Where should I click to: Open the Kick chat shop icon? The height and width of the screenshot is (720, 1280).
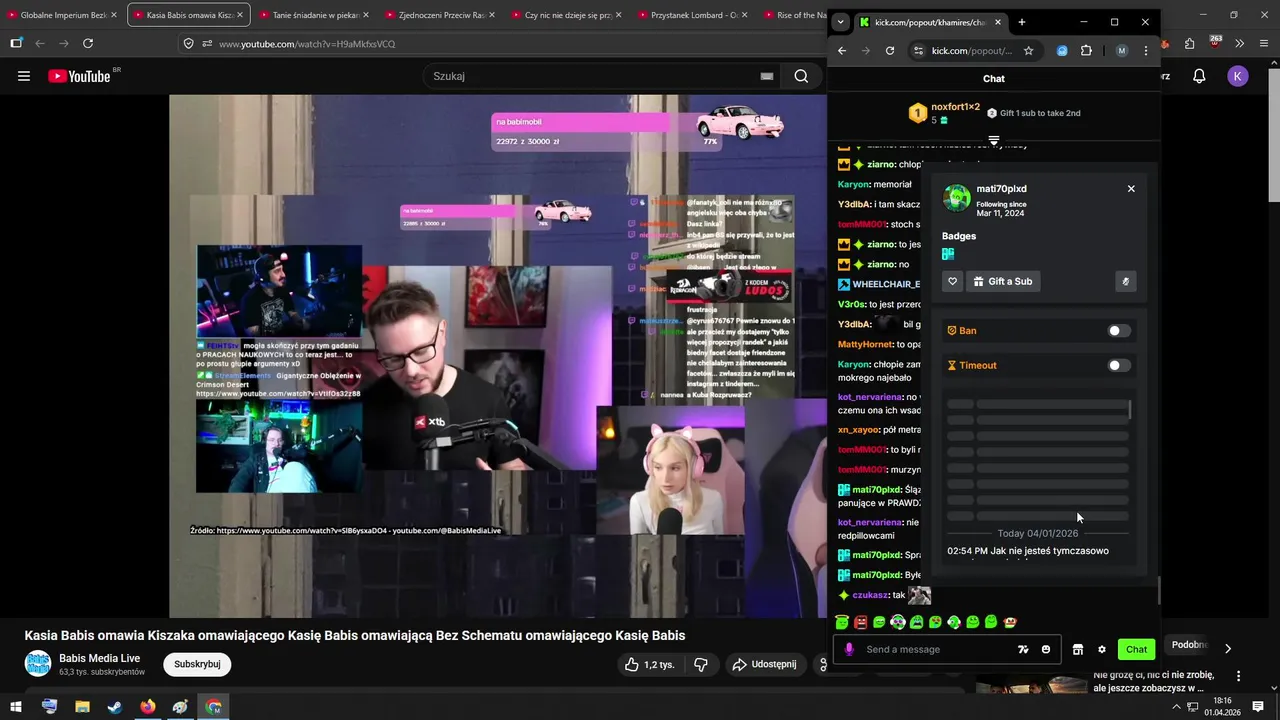(x=1077, y=649)
